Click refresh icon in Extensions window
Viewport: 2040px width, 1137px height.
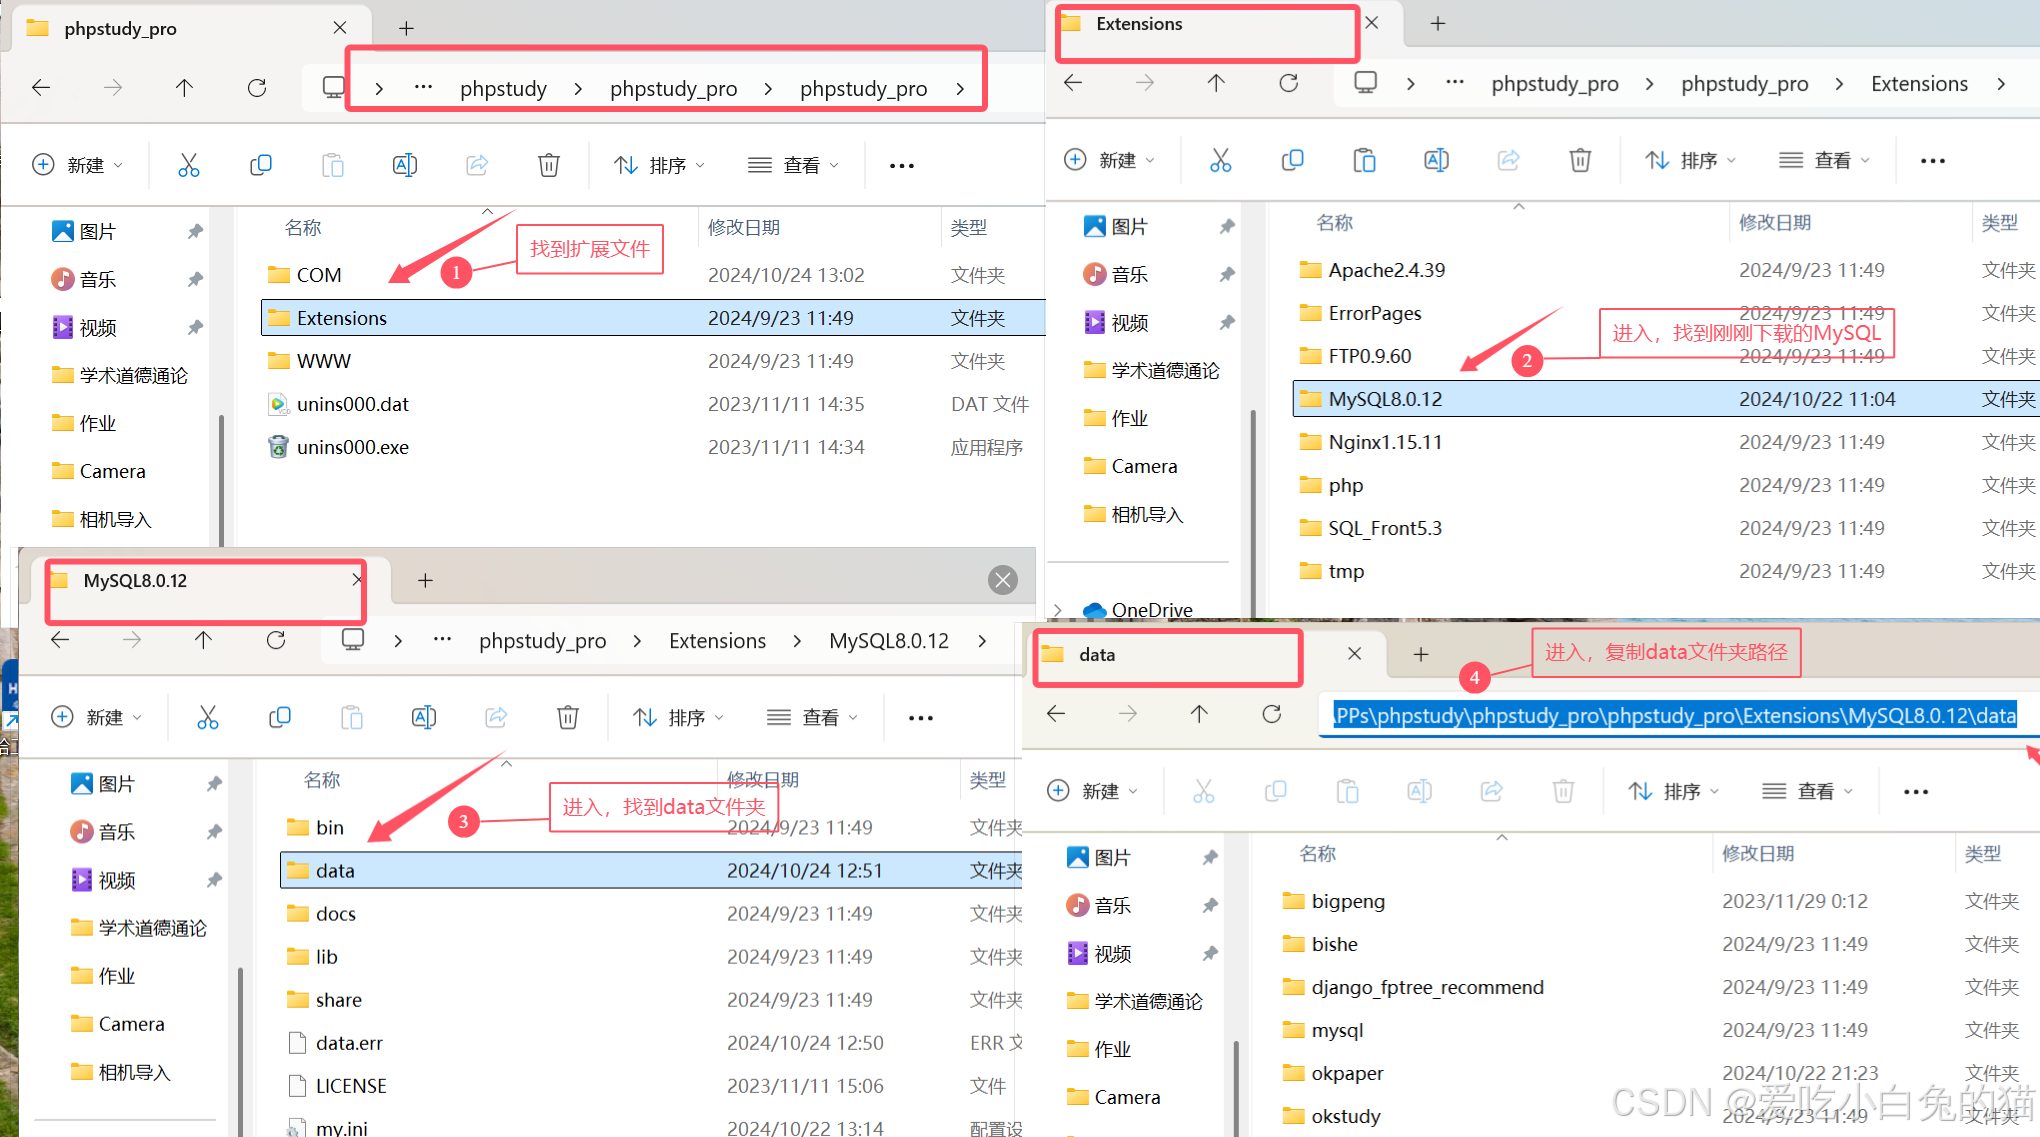pyautogui.click(x=1289, y=83)
